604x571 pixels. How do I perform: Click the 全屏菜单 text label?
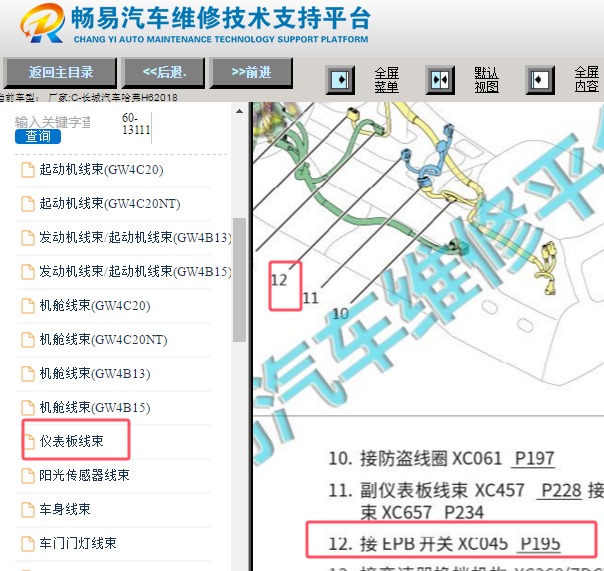click(386, 80)
